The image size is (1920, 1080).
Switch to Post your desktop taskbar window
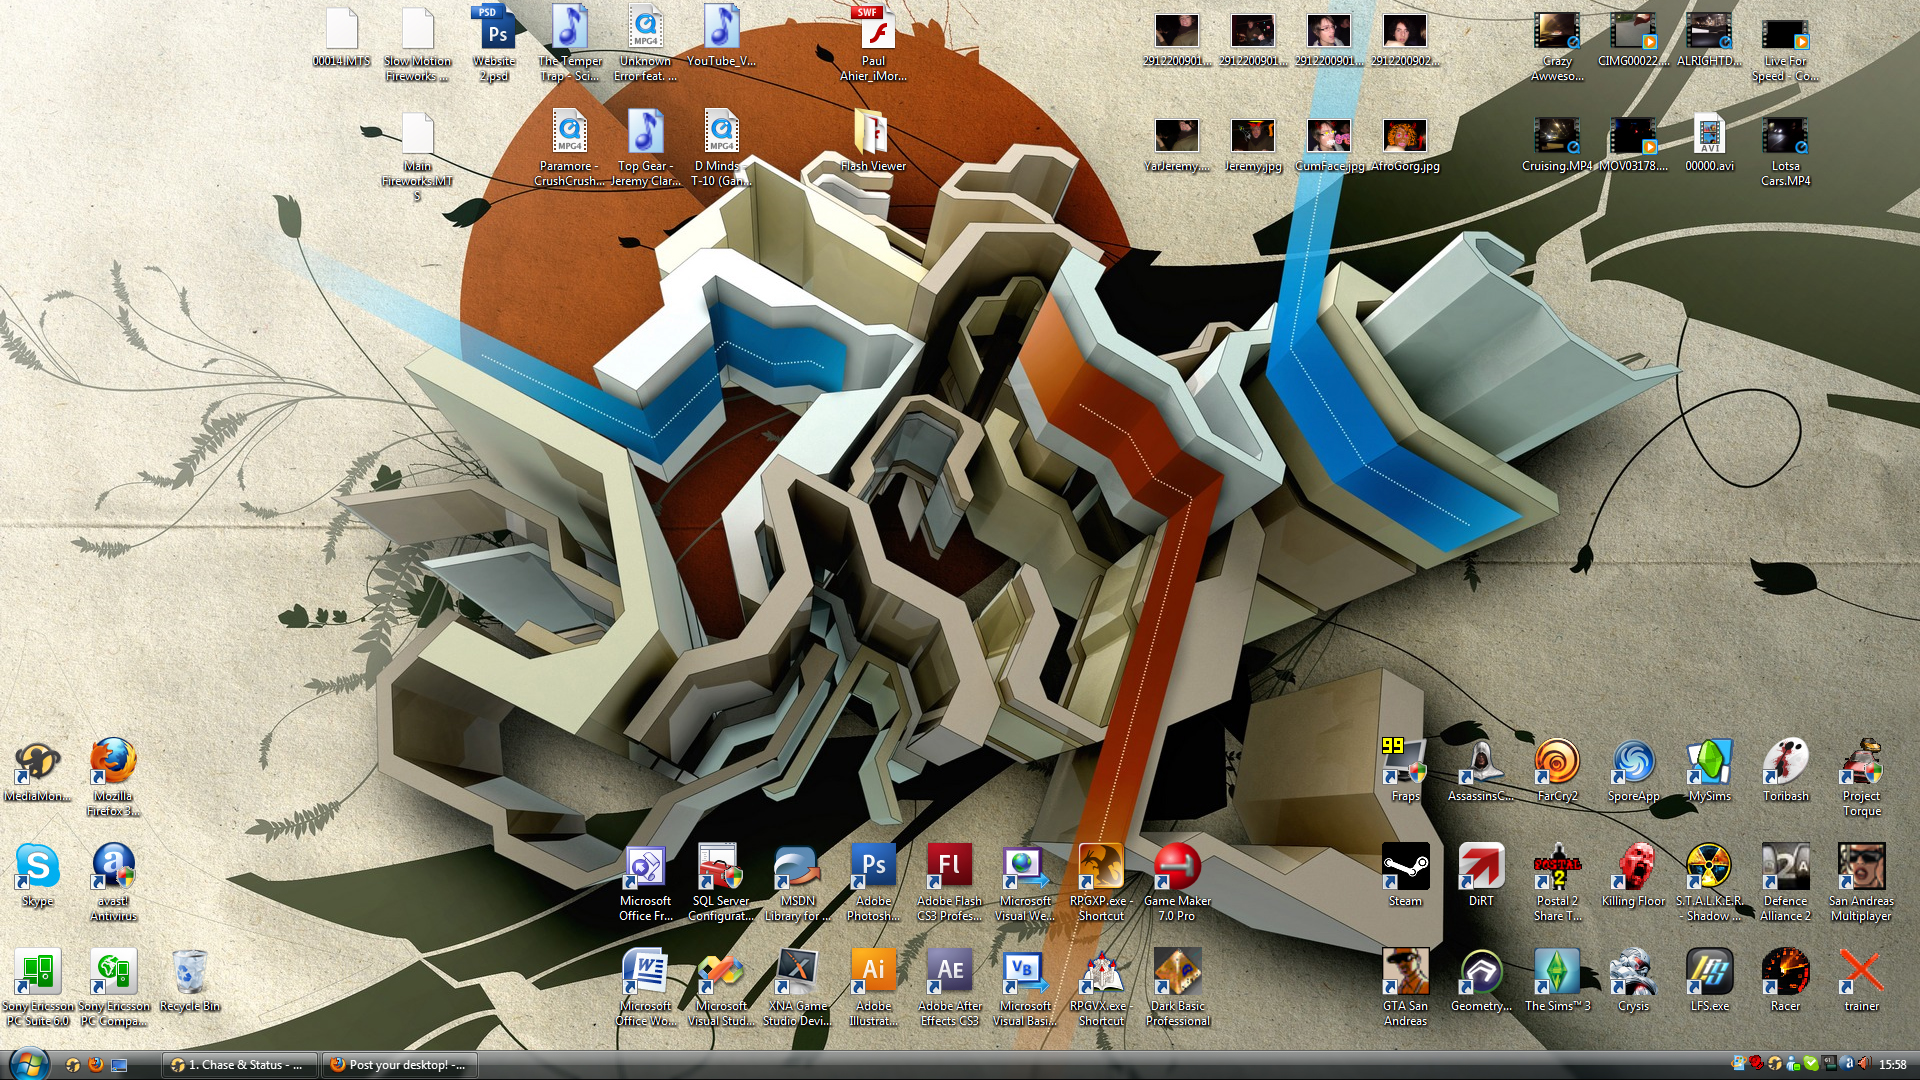pyautogui.click(x=398, y=1065)
